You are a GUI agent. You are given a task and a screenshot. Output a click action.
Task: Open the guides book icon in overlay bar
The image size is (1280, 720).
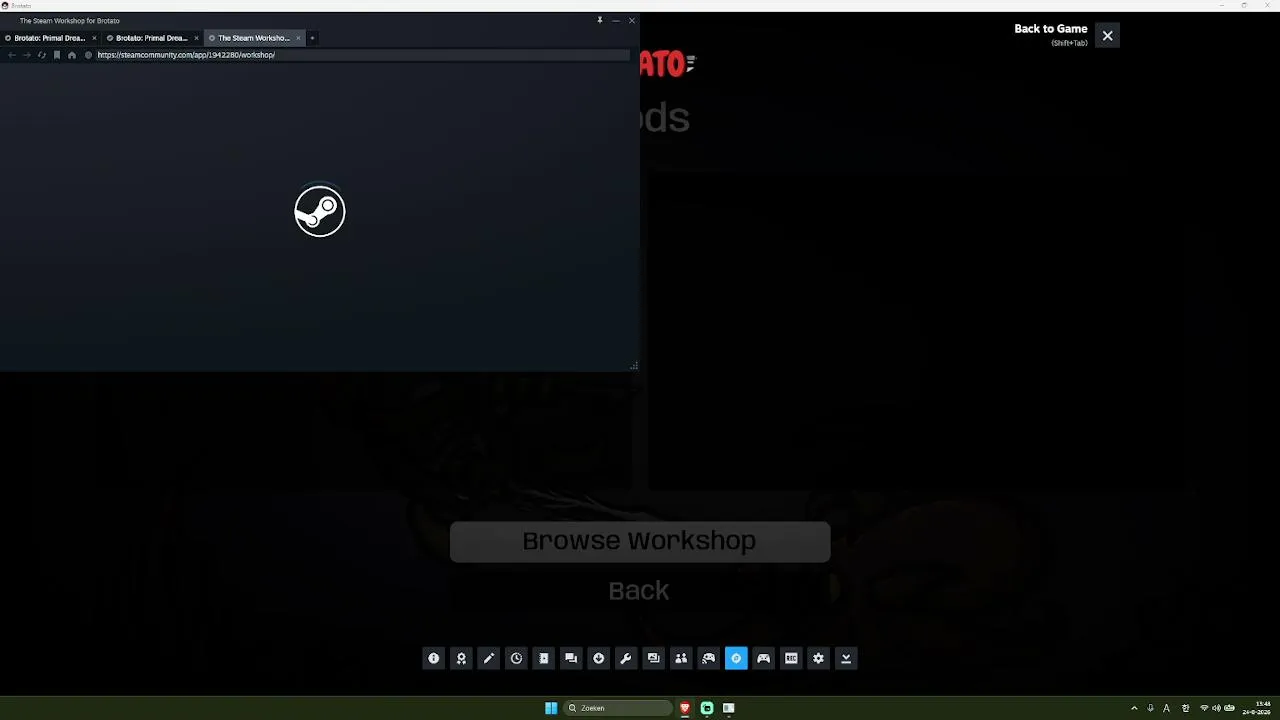pos(543,658)
